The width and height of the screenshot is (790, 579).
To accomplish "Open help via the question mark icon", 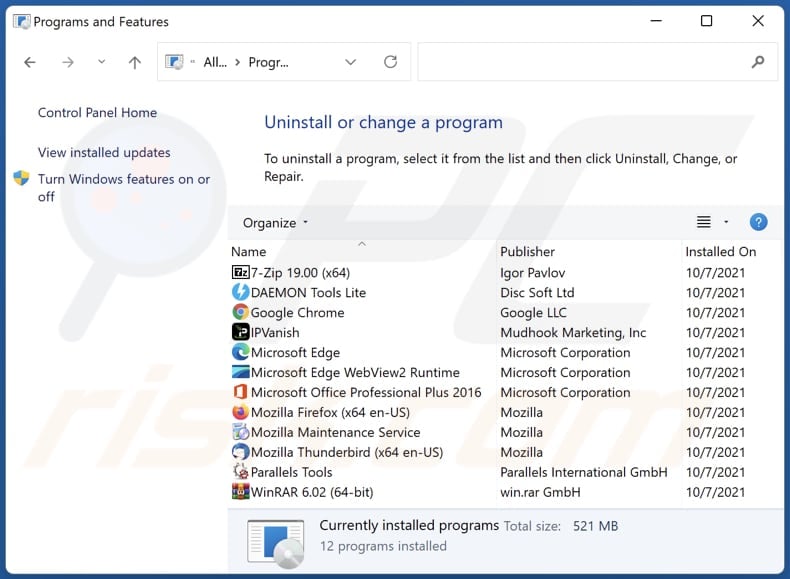I will point(758,222).
